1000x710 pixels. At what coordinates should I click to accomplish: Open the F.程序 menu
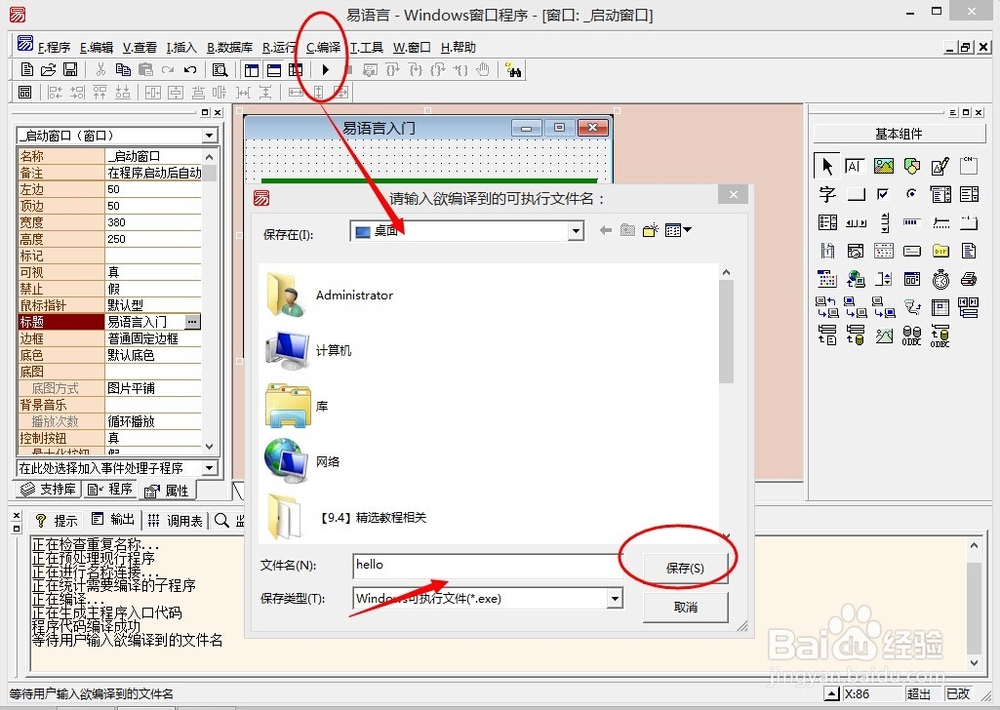tap(54, 47)
